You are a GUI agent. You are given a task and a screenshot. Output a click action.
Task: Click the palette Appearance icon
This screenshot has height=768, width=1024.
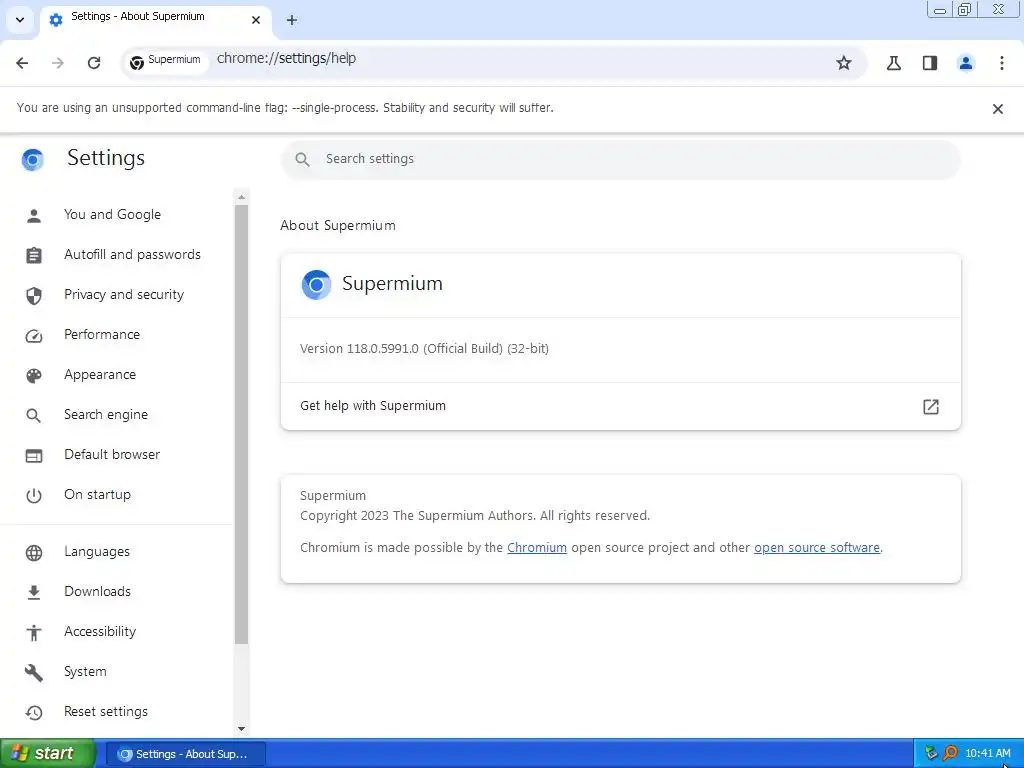(34, 376)
